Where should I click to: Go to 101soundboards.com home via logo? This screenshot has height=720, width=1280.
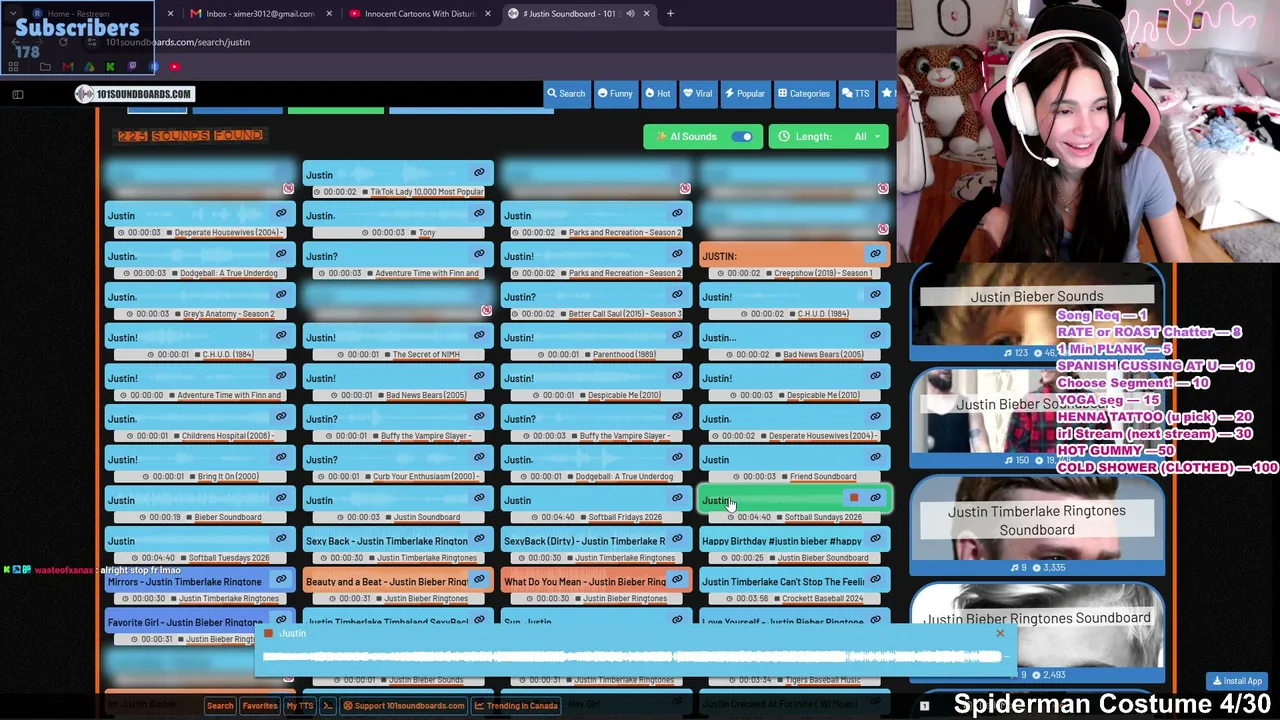pyautogui.click(x=133, y=94)
